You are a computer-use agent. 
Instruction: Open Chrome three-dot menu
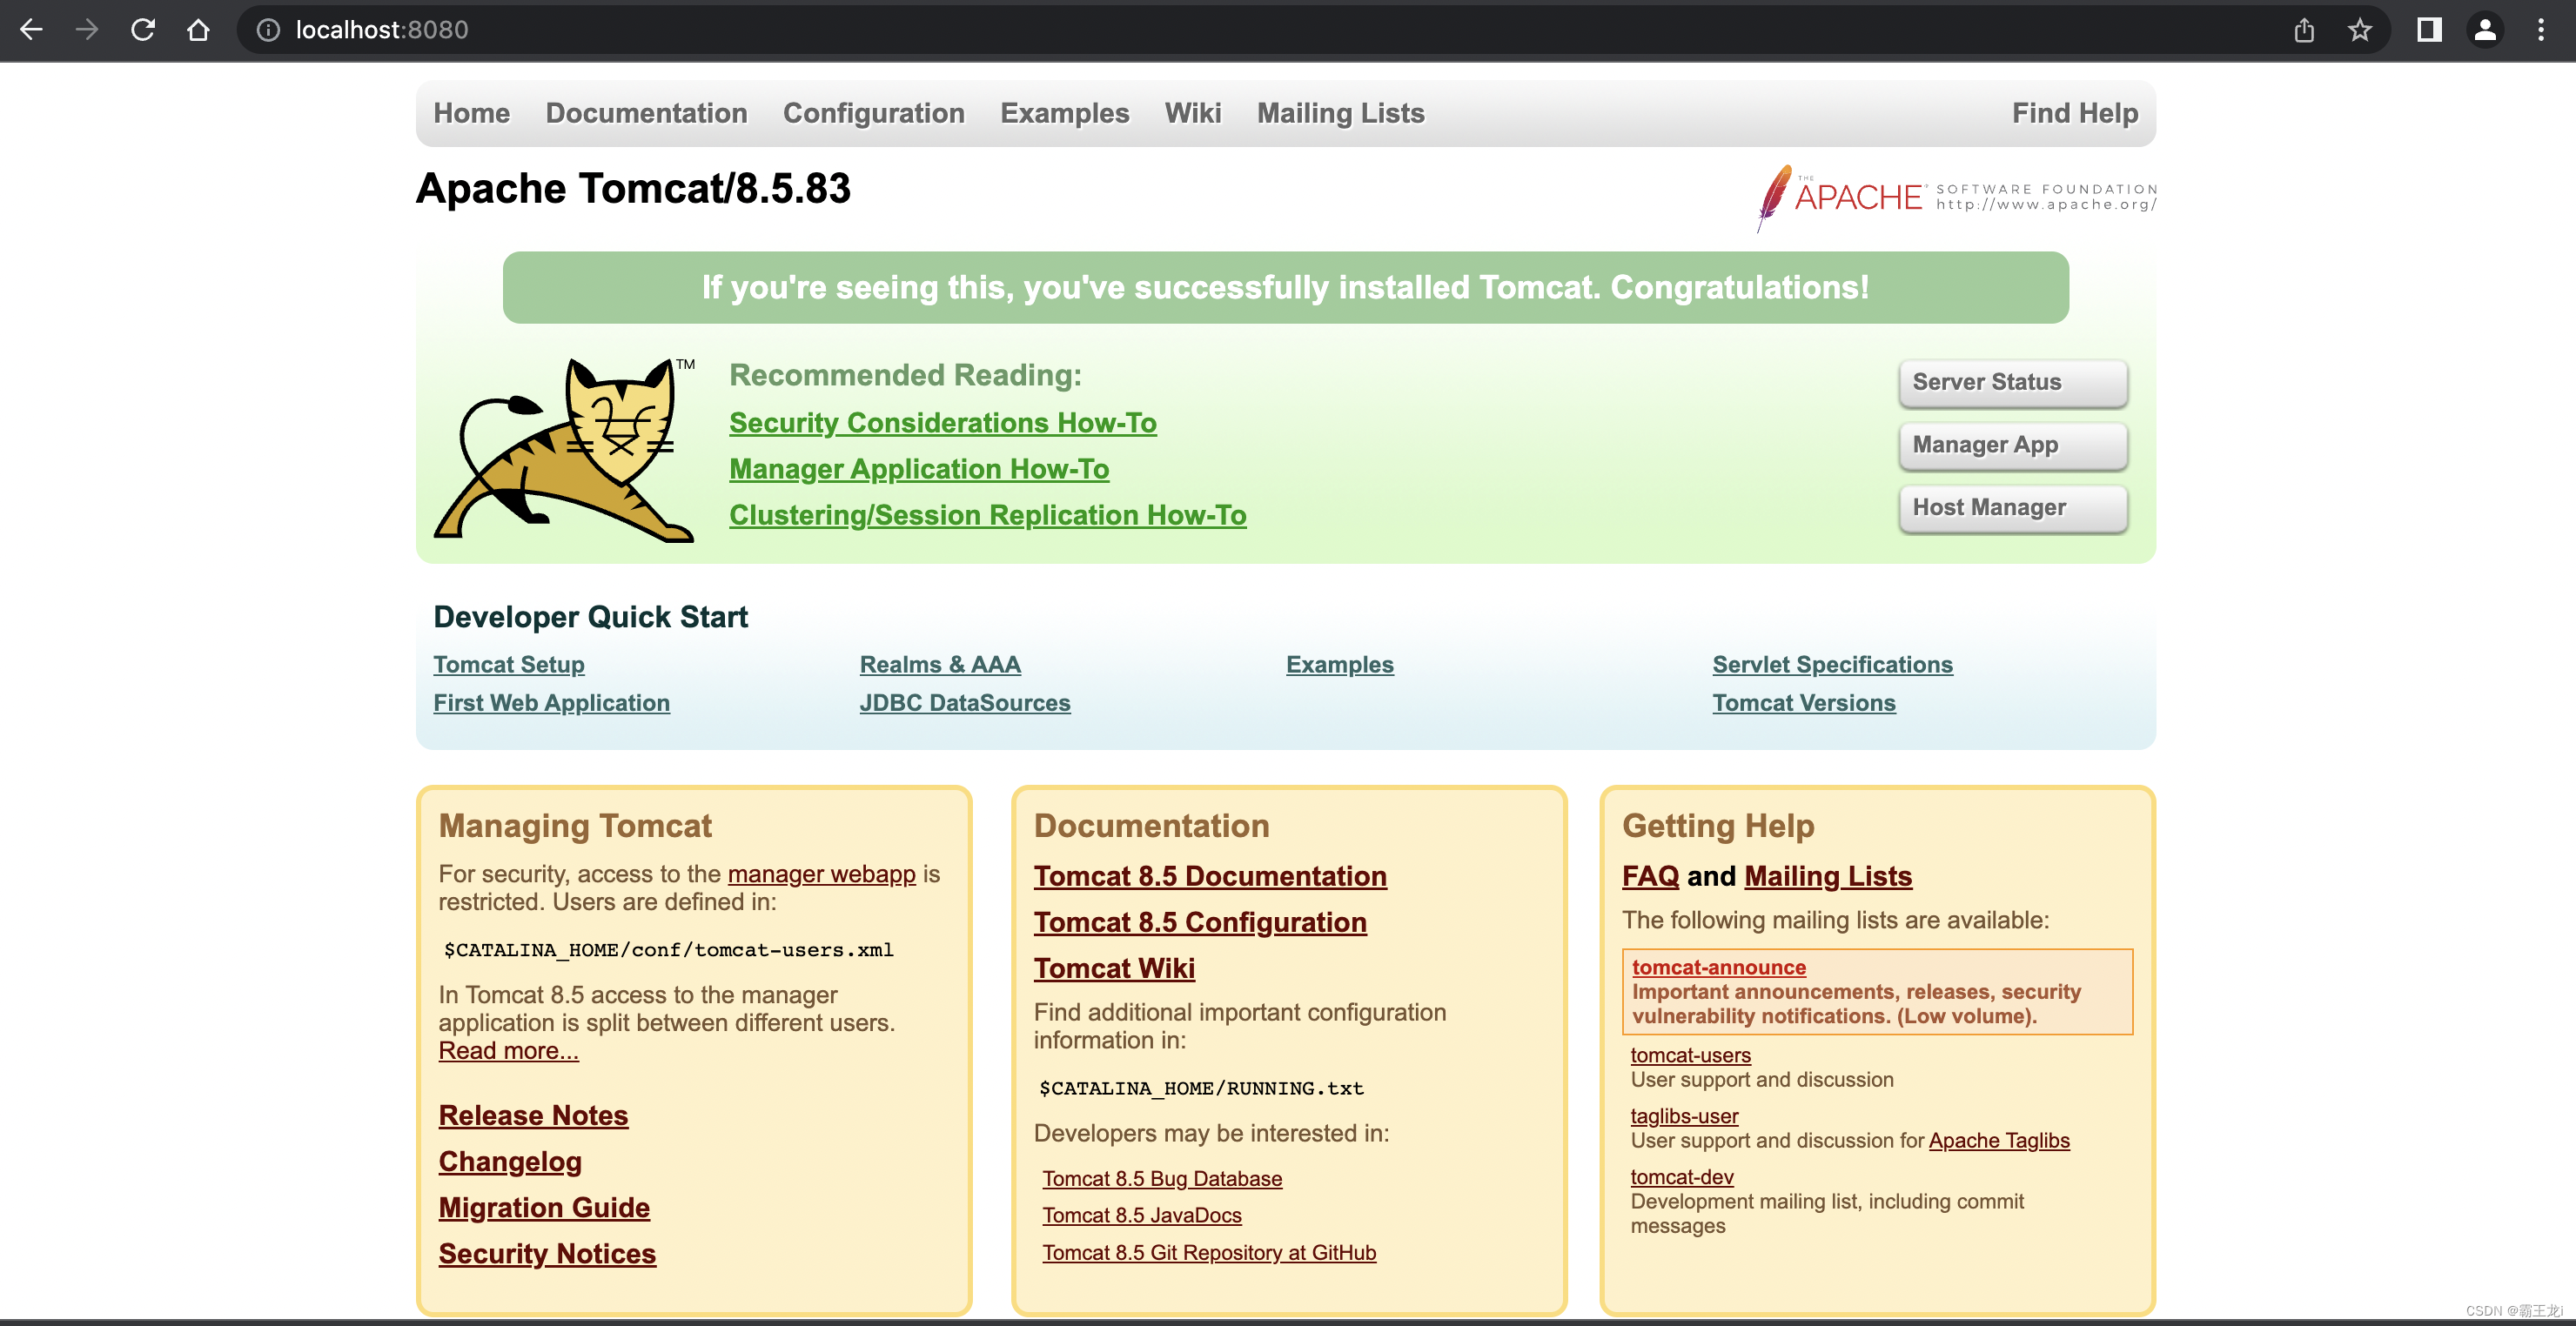coord(2541,30)
